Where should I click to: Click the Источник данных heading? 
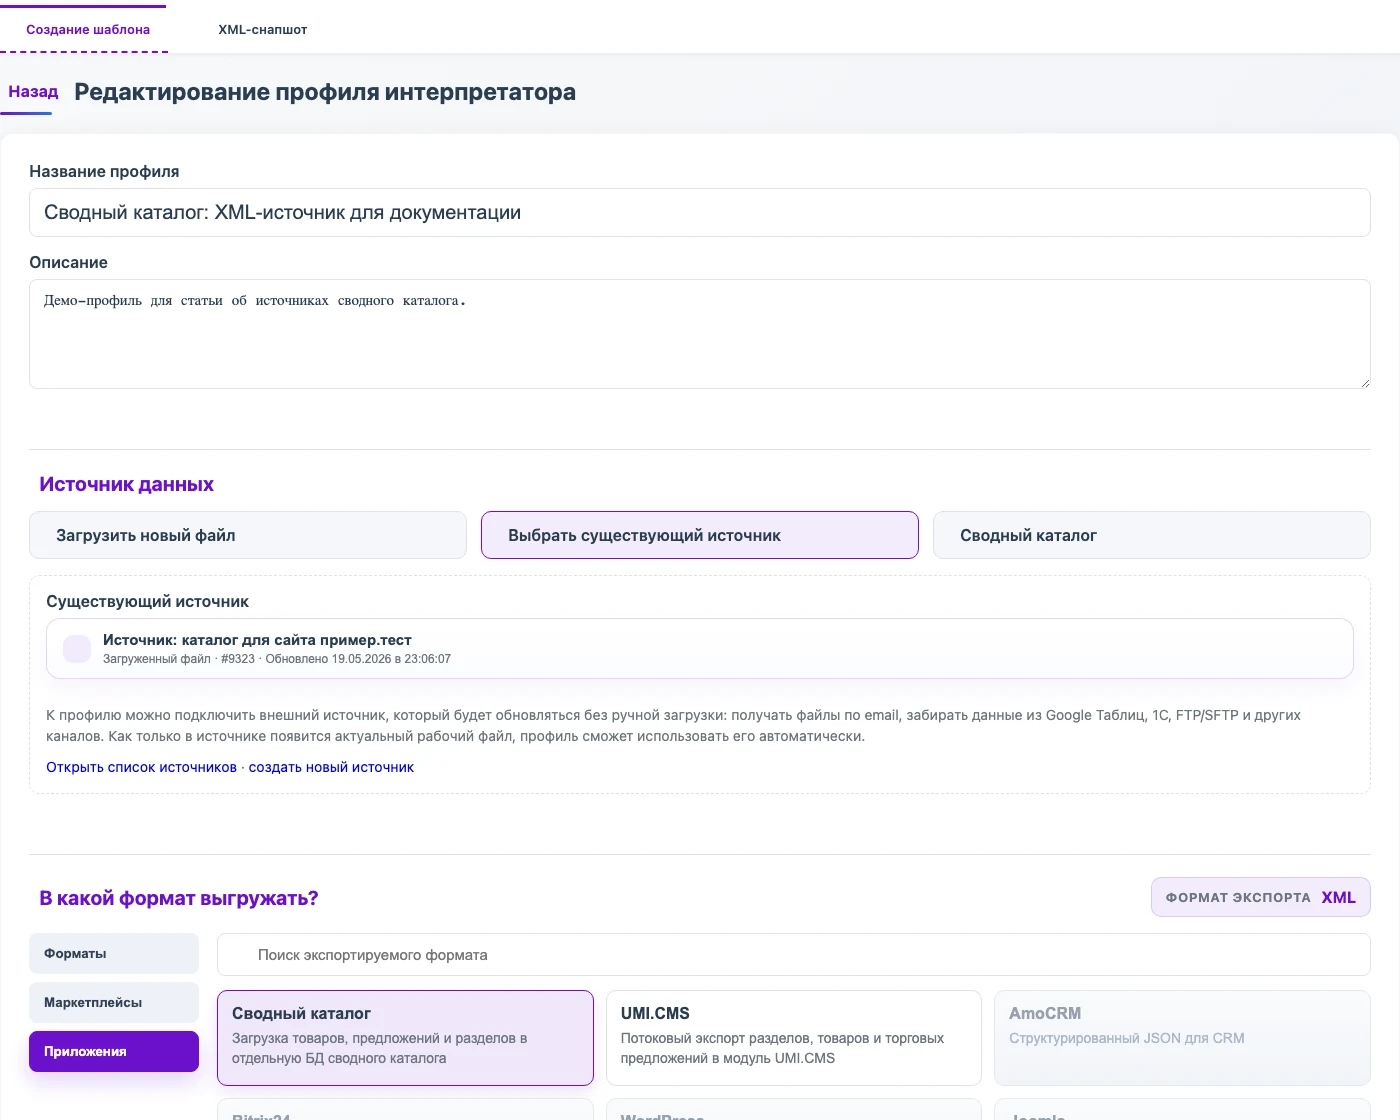point(126,484)
